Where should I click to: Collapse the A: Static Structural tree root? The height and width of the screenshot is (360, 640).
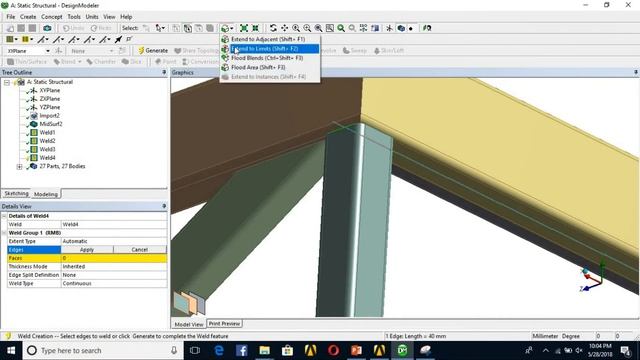click(x=7, y=82)
